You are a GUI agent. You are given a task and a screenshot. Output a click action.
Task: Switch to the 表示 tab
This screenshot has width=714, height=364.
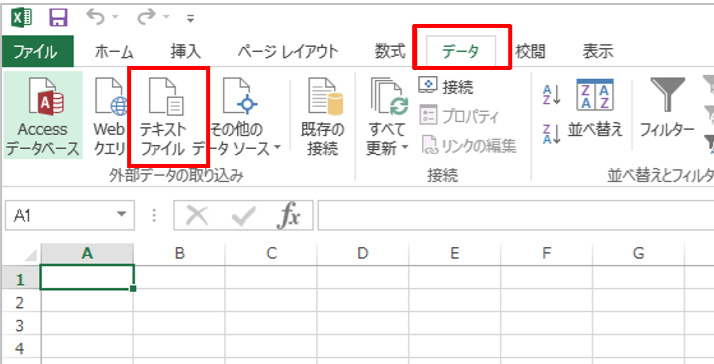pos(598,51)
